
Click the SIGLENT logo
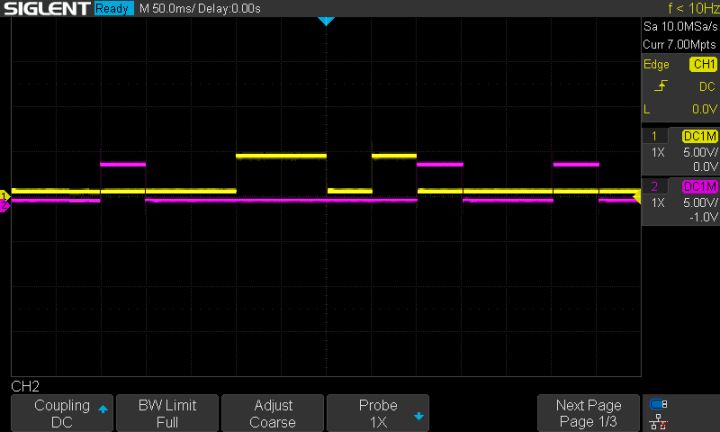point(47,8)
